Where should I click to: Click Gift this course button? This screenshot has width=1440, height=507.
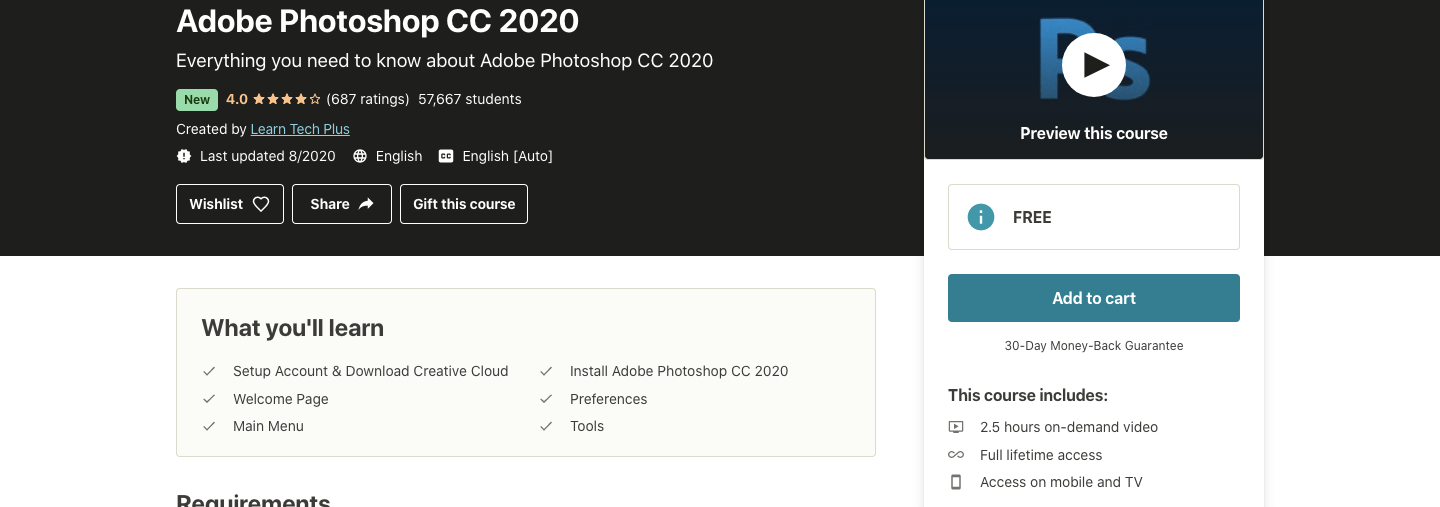click(x=464, y=204)
